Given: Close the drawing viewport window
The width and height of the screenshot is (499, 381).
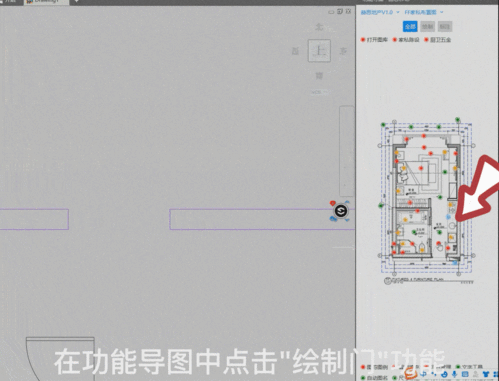Looking at the screenshot, I should tap(348, 11).
